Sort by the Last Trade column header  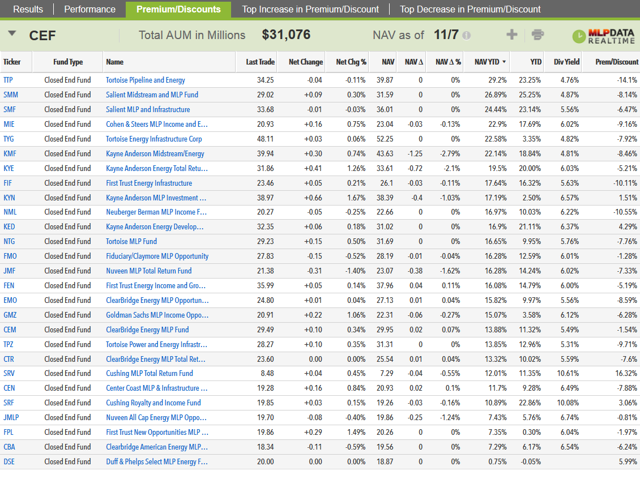(260, 62)
